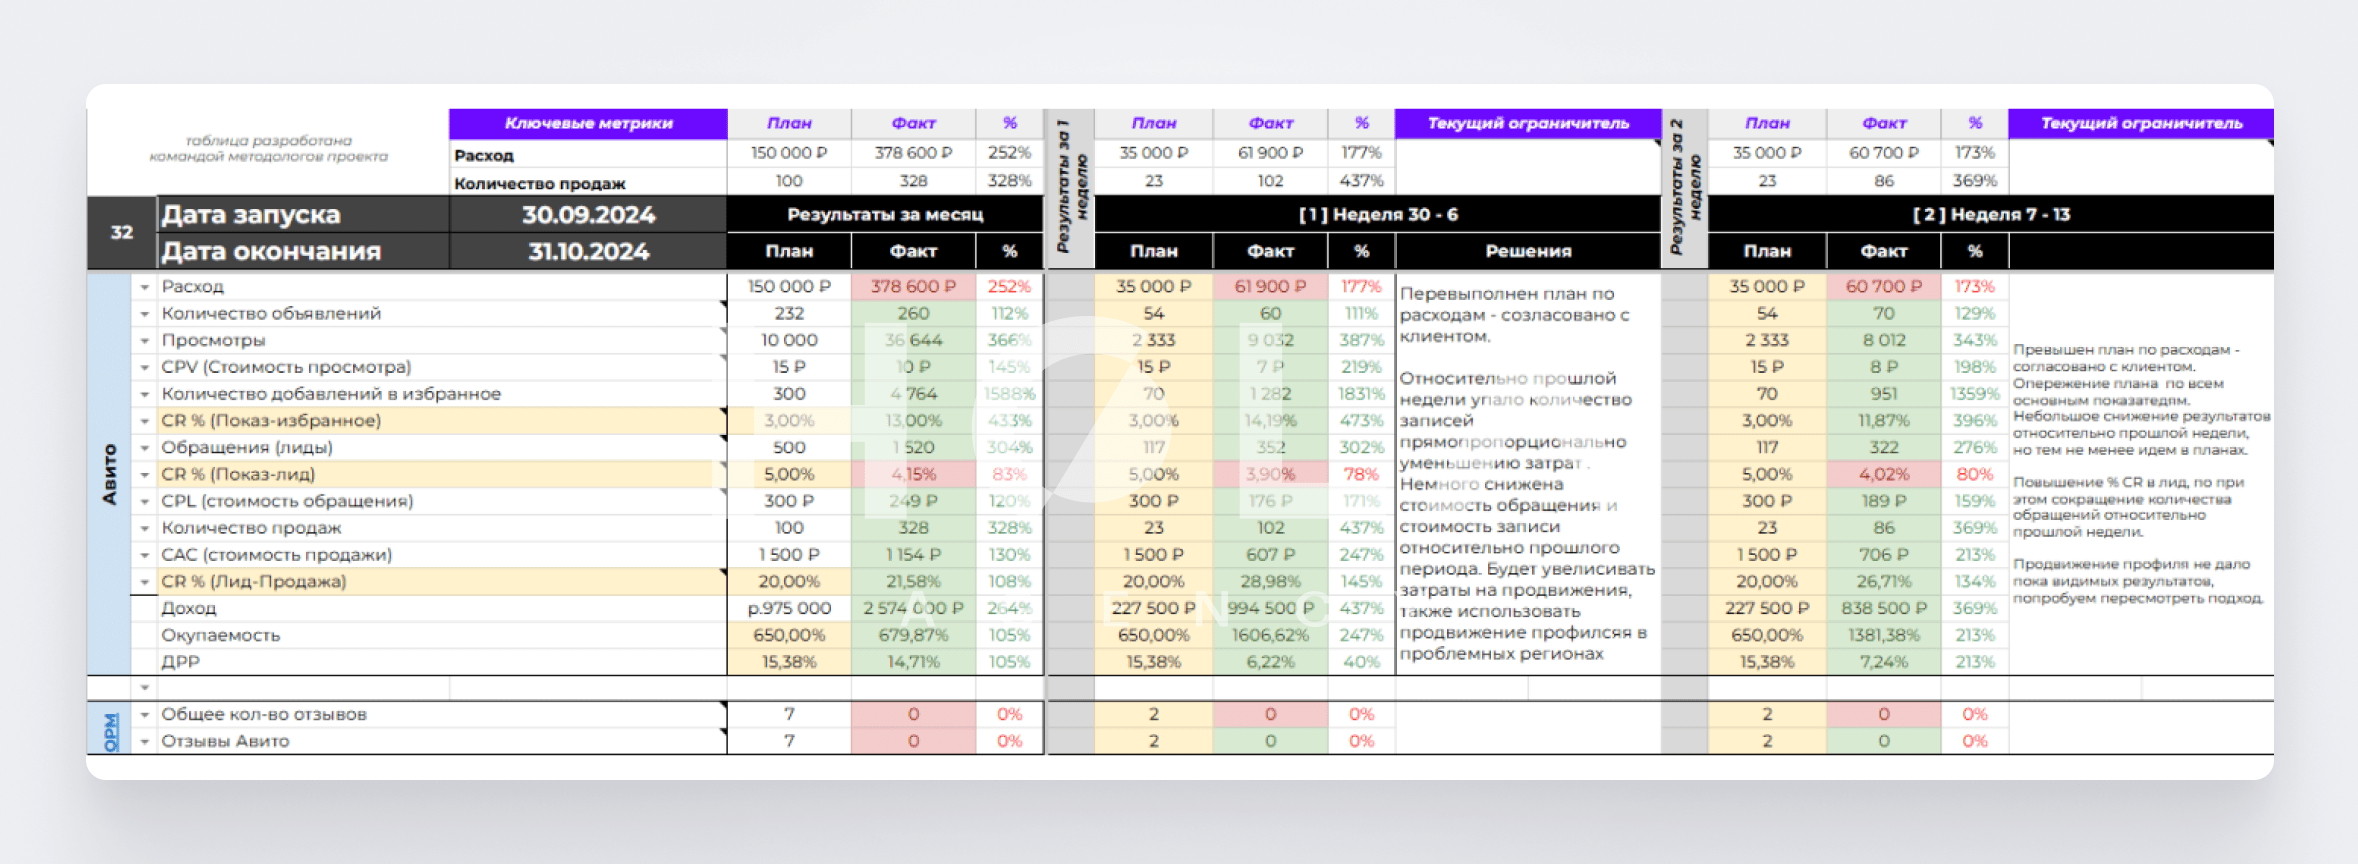Click the arrow next to CR % (Показ-лид)
The height and width of the screenshot is (864, 2358).
[145, 475]
